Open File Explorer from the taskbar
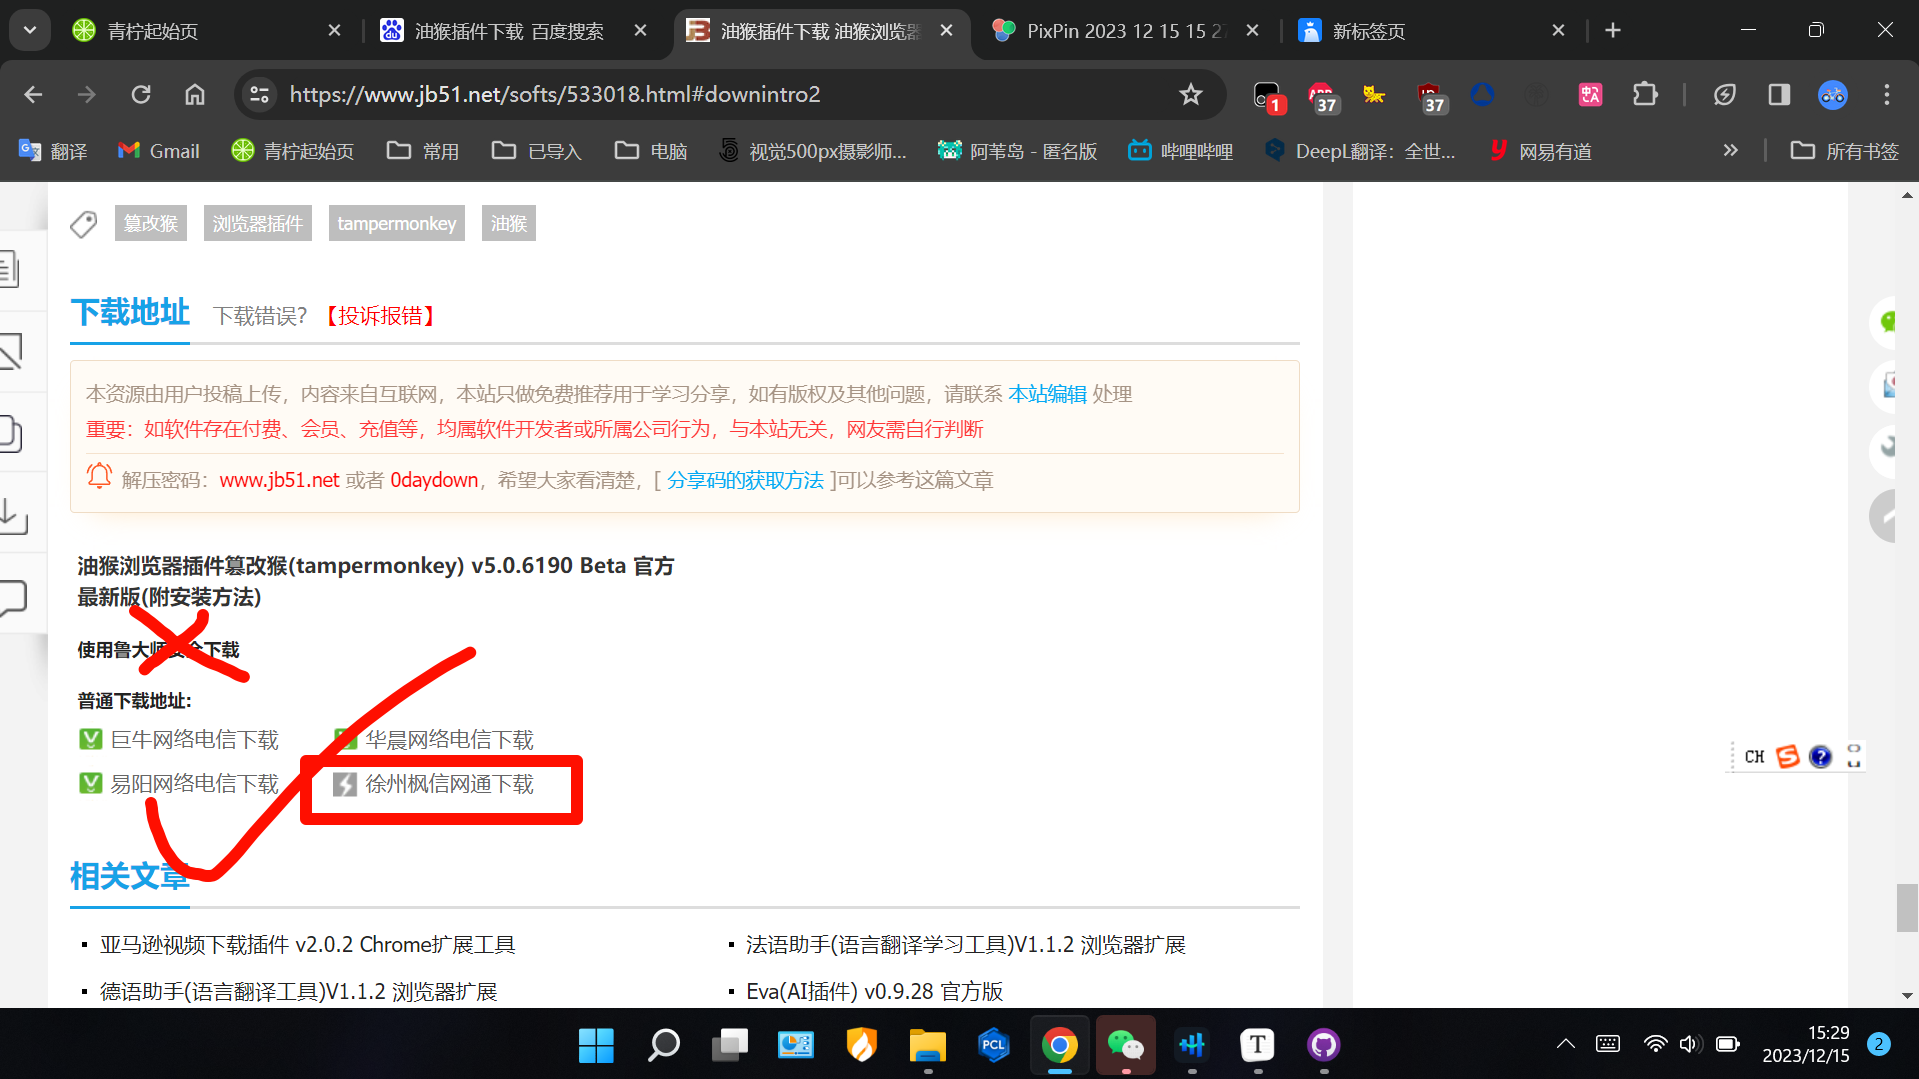Image resolution: width=1919 pixels, height=1079 pixels. (927, 1045)
